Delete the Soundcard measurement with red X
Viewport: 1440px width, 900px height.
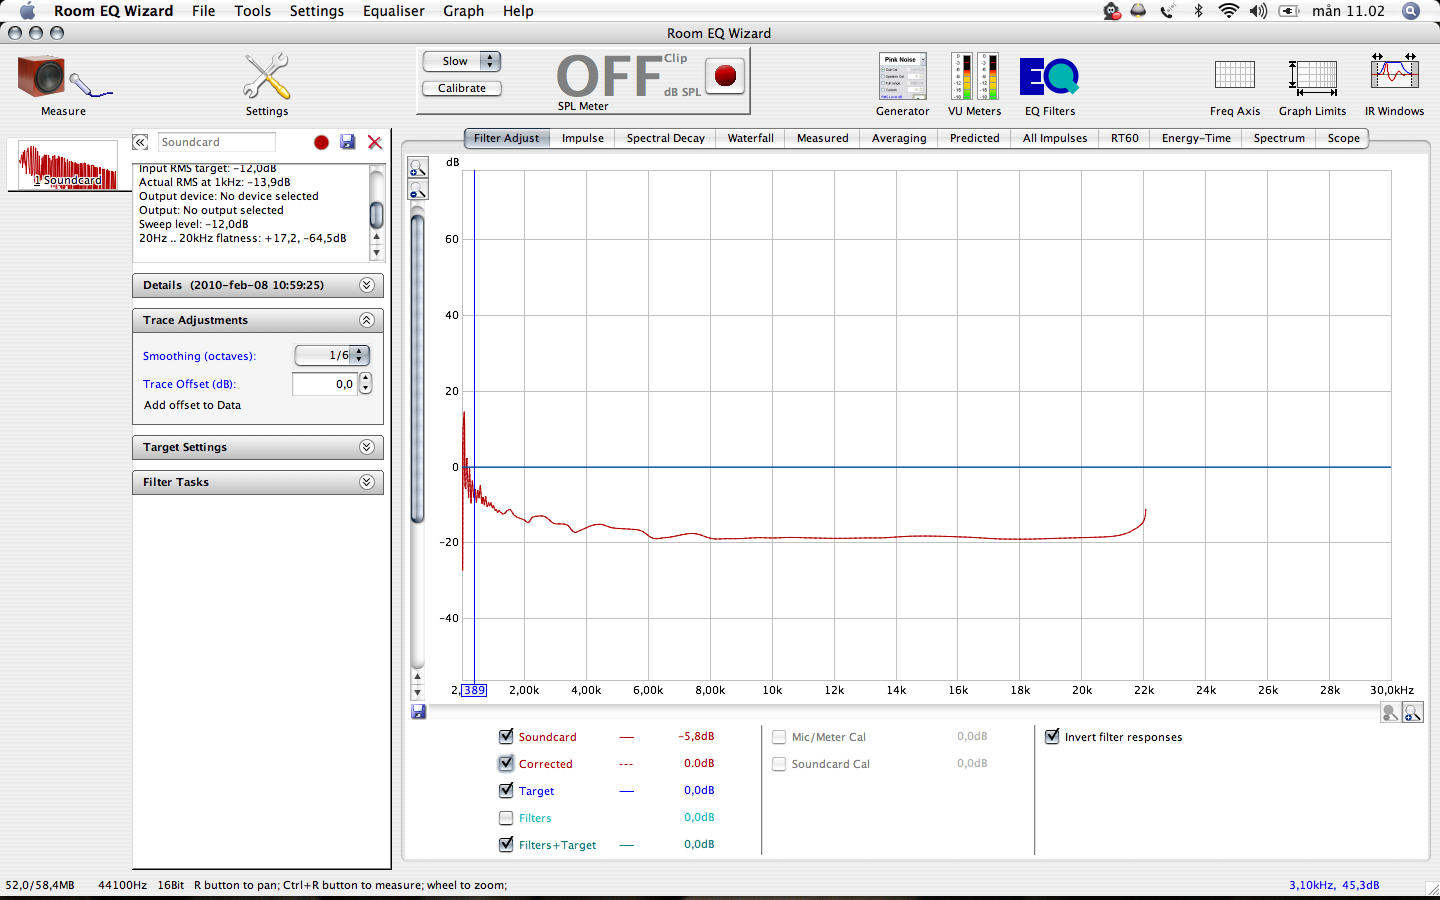pos(375,142)
